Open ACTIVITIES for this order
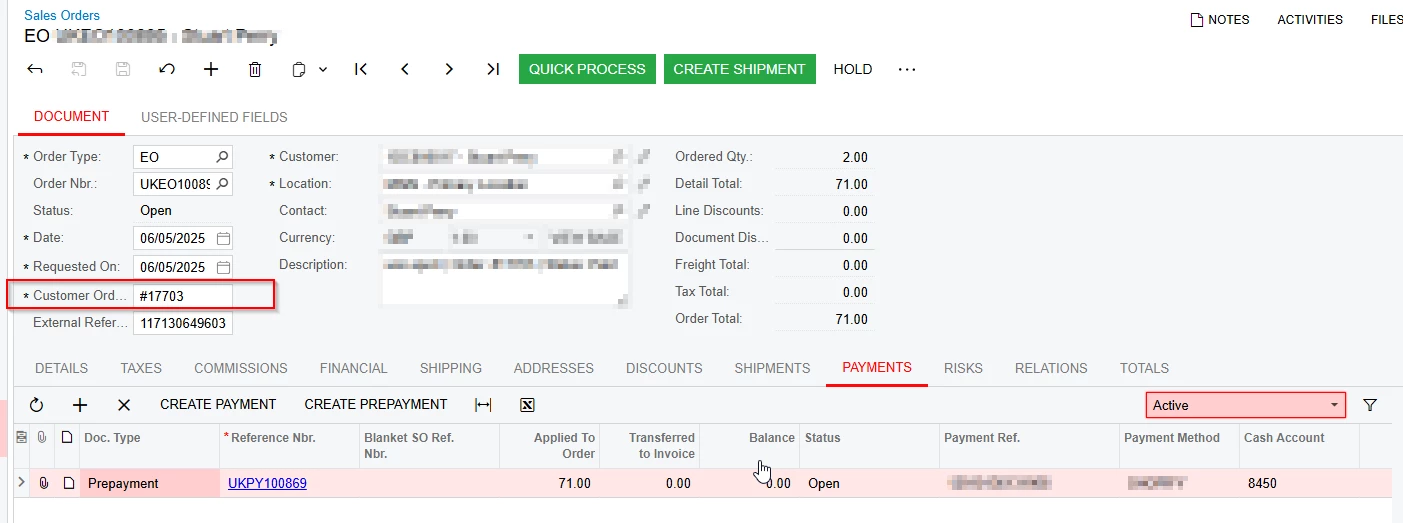This screenshot has width=1403, height=523. click(x=1310, y=19)
